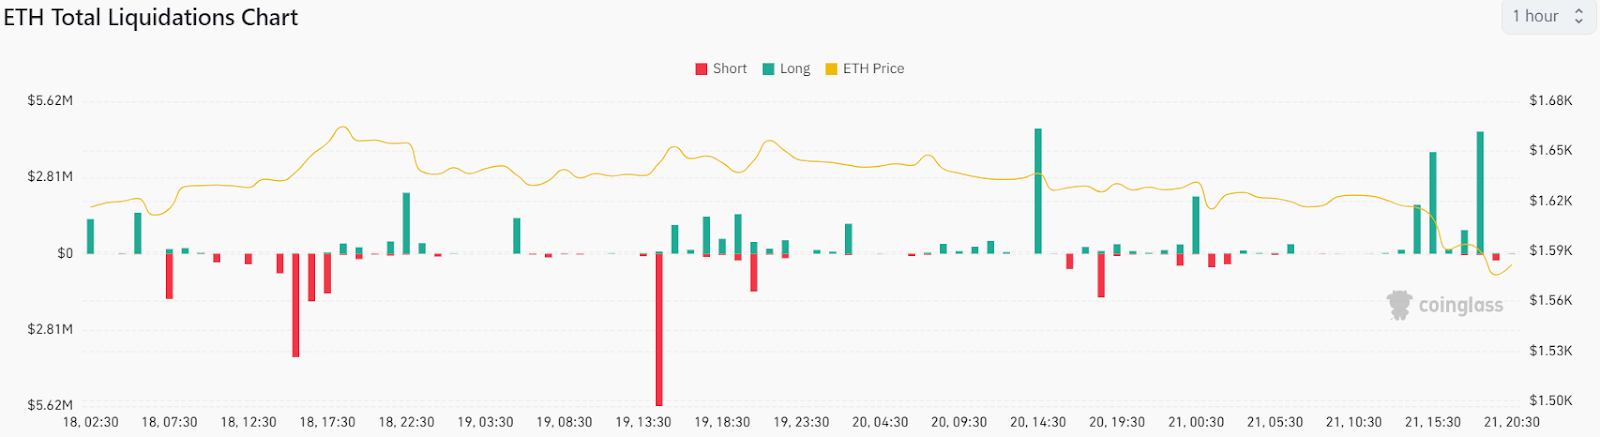Select the tall green bar at far right

point(1480,192)
